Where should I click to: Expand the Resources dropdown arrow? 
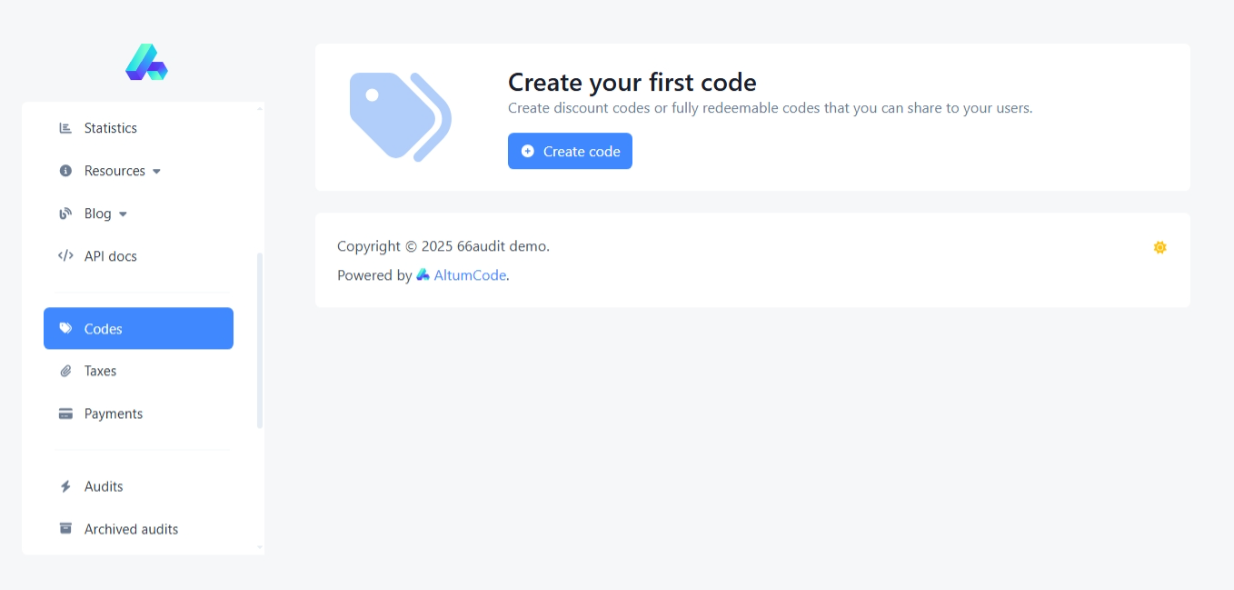tap(157, 172)
